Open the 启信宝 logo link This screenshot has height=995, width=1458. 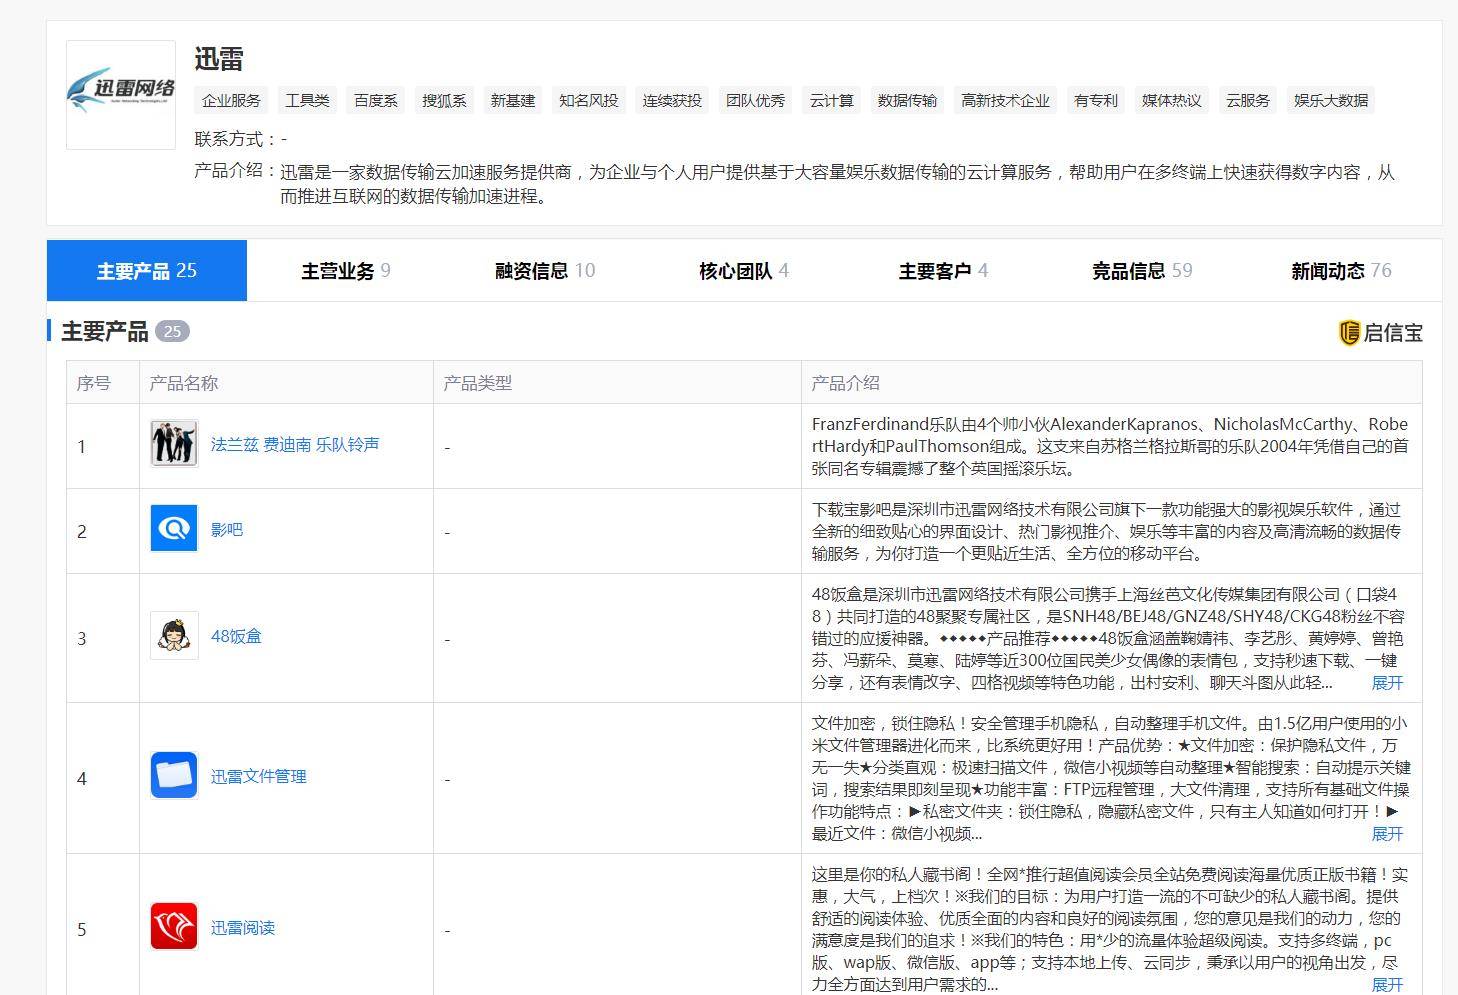point(1380,333)
